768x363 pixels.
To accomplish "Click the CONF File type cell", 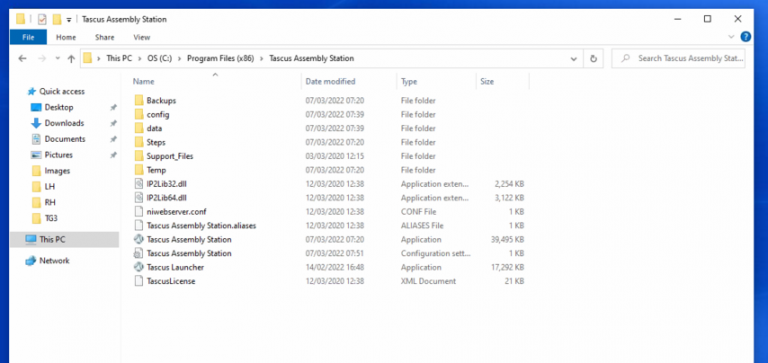I will pos(418,212).
